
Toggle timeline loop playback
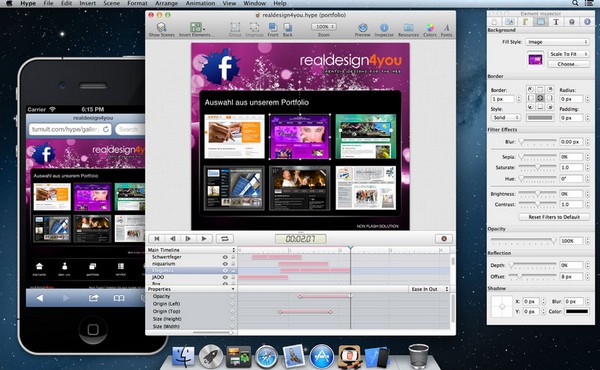coord(225,239)
